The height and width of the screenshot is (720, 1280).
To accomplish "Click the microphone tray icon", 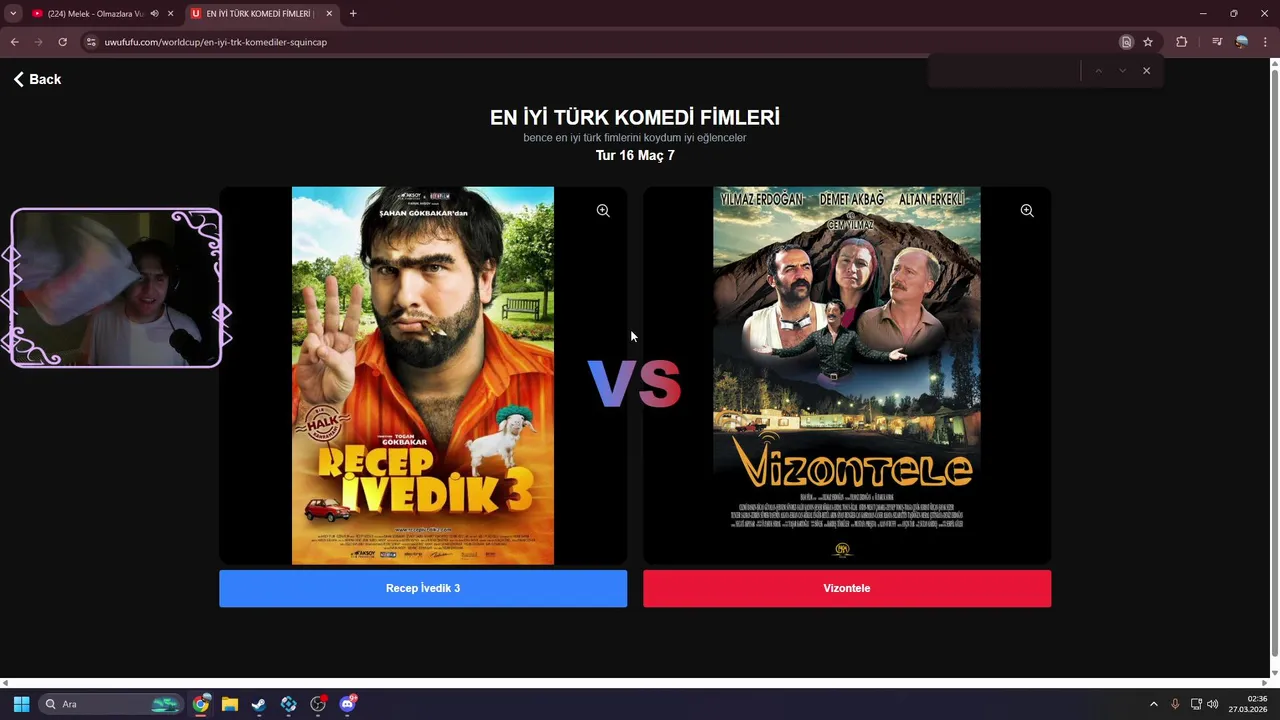I will point(1175,704).
